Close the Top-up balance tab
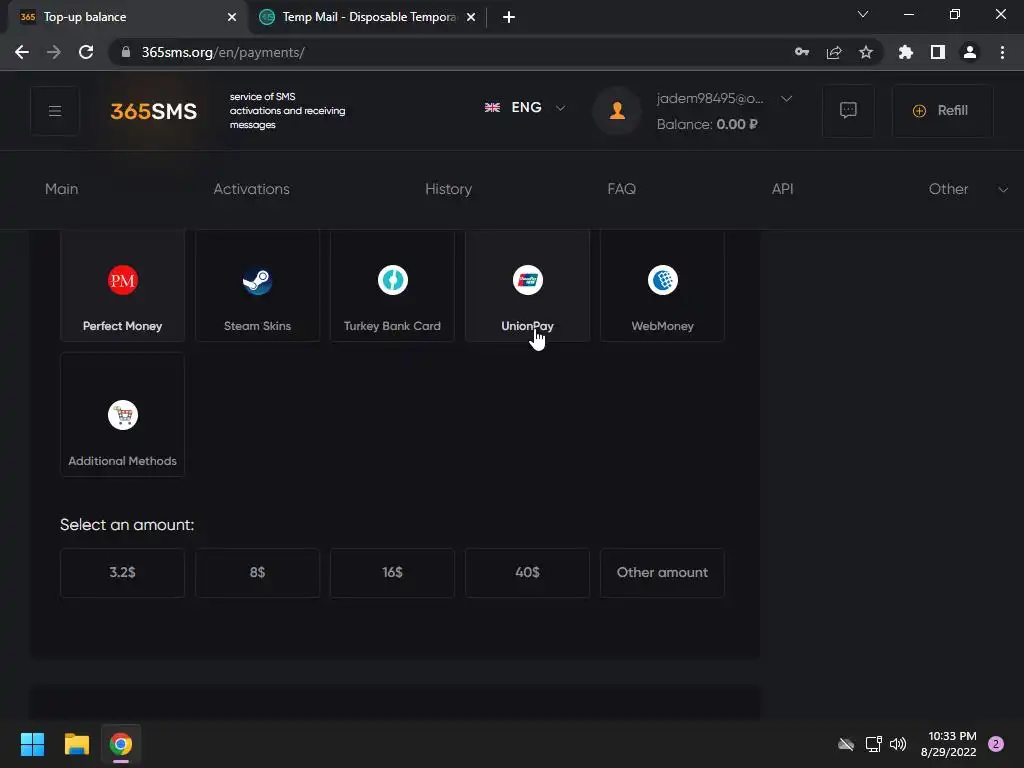 pyautogui.click(x=232, y=17)
